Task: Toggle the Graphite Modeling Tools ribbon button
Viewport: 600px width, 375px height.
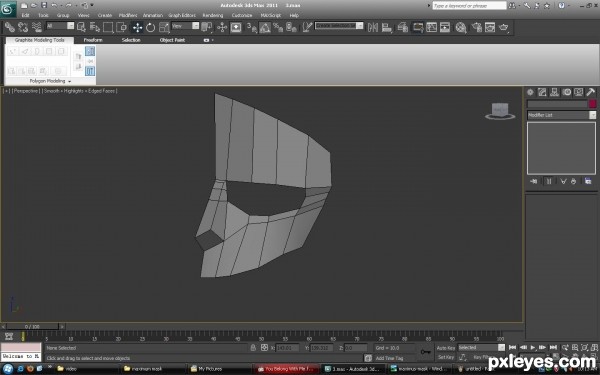Action: pyautogui.click(x=418, y=27)
